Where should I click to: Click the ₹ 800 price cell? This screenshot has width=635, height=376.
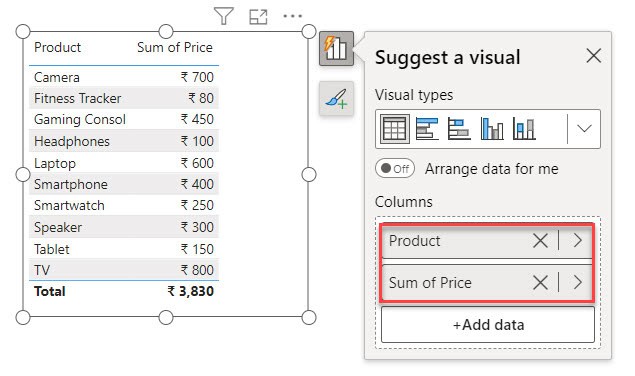tap(197, 270)
